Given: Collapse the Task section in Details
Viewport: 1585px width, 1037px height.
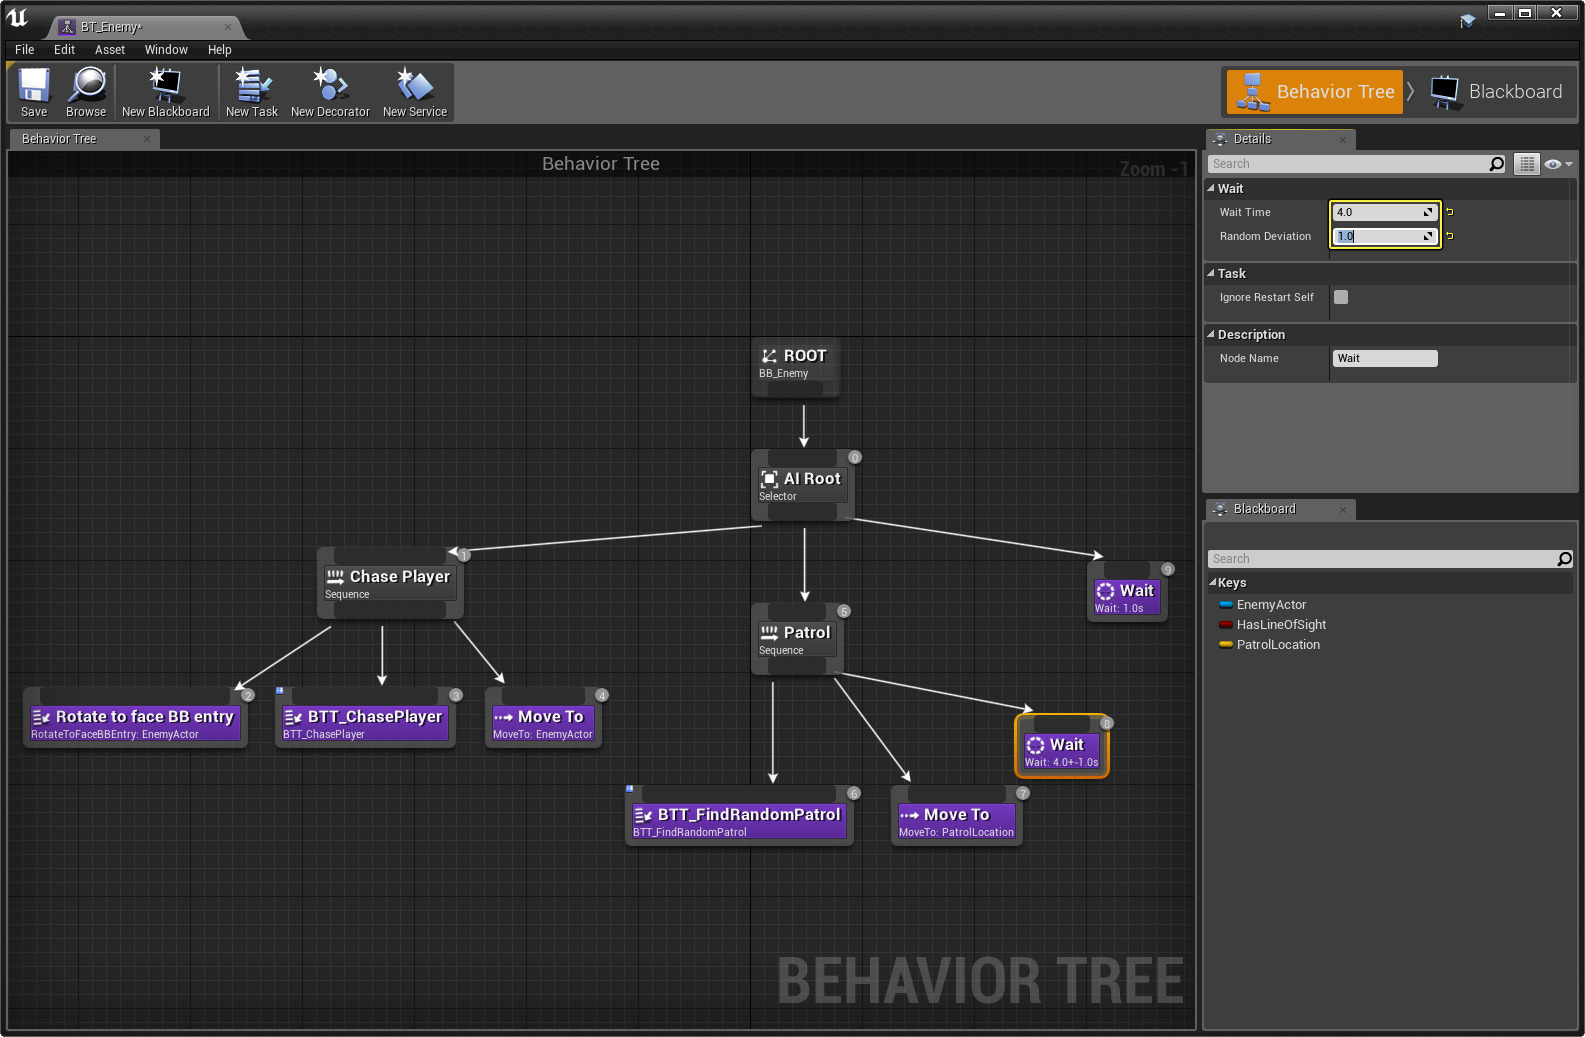Looking at the screenshot, I should pos(1211,273).
